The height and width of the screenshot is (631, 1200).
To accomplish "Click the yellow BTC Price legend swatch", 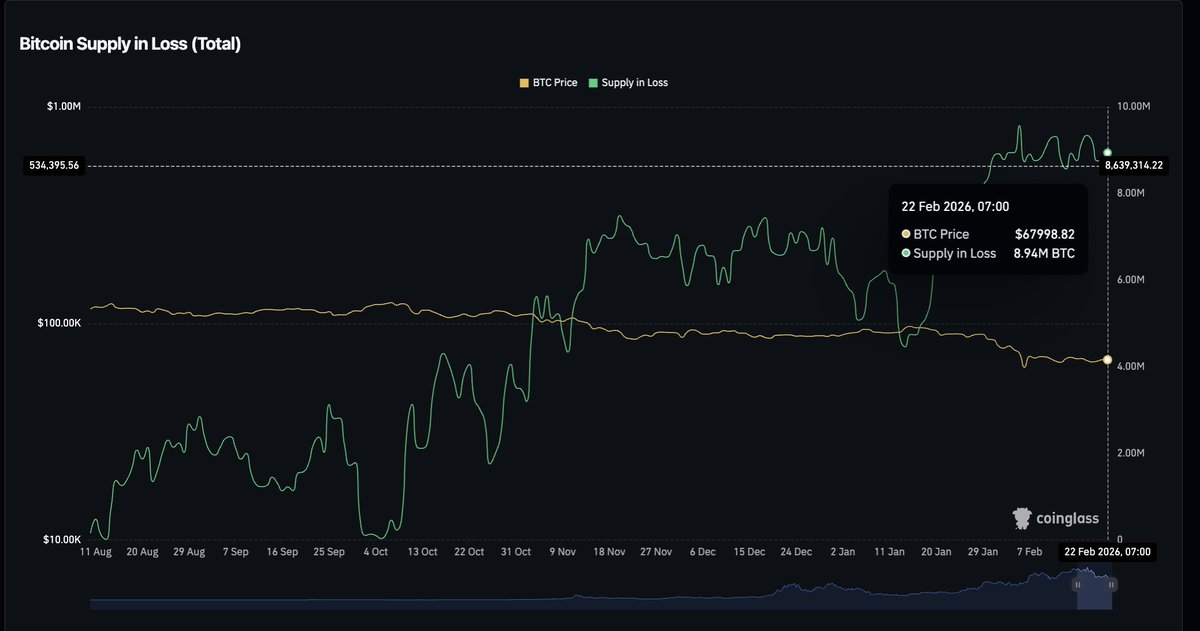I will 524,83.
